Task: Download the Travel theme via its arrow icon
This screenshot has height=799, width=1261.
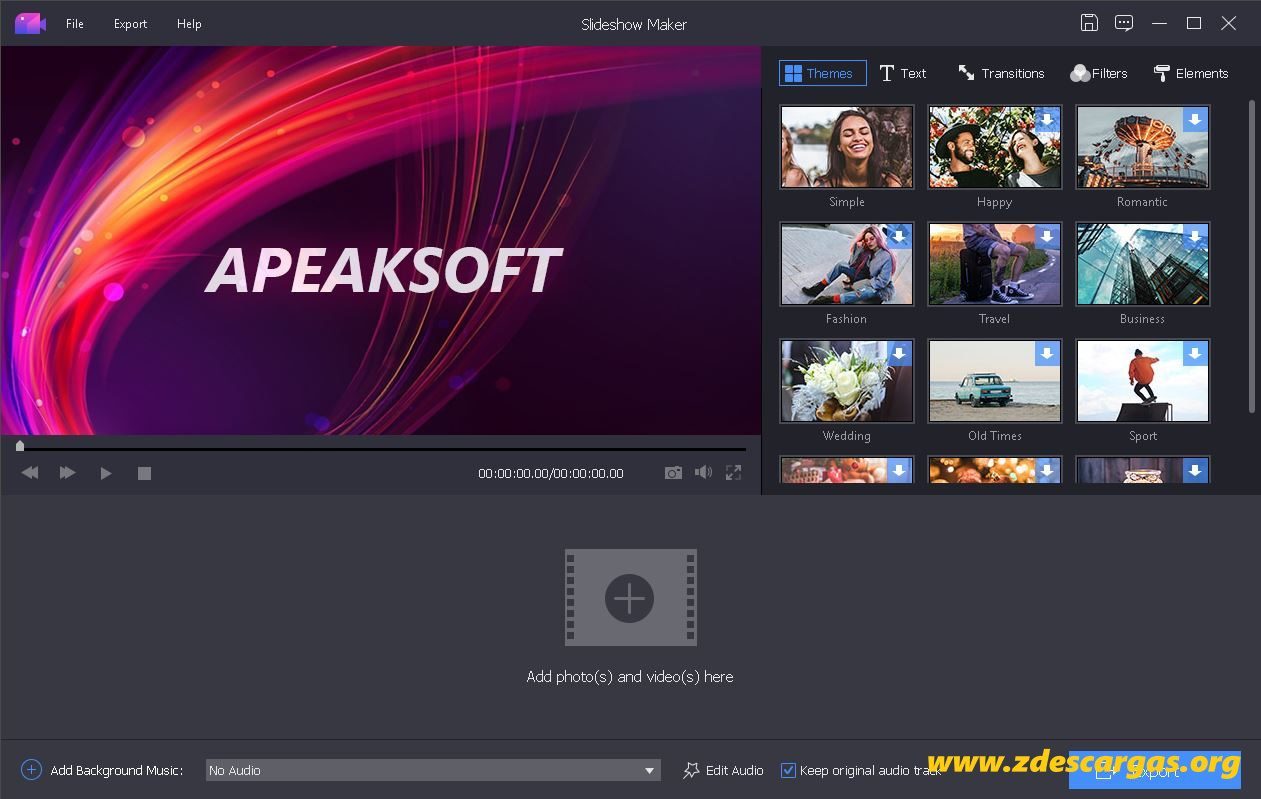Action: click(1047, 237)
